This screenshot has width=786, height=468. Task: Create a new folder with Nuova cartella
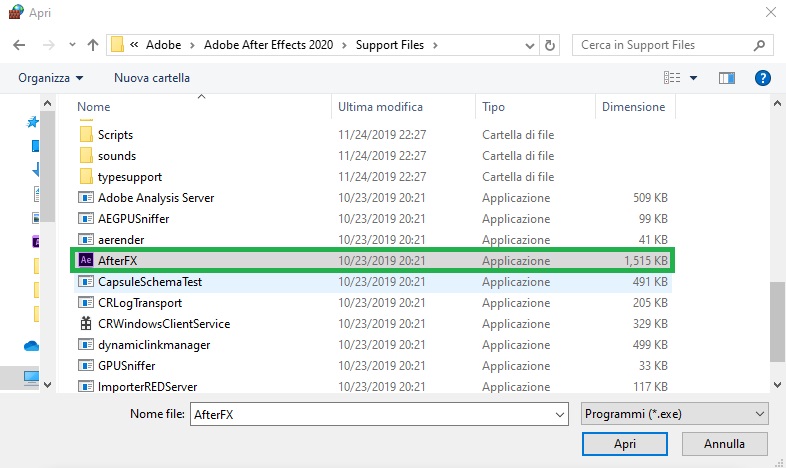pyautogui.click(x=152, y=78)
